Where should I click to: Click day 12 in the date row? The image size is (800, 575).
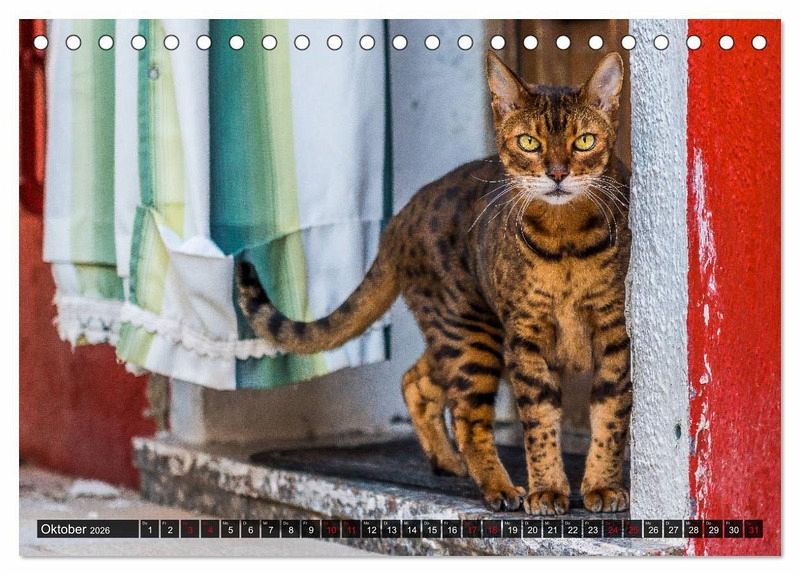pos(371,529)
